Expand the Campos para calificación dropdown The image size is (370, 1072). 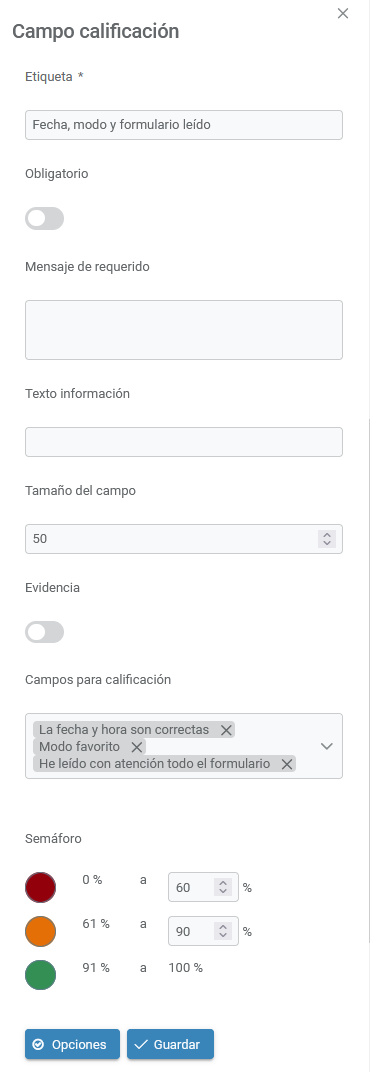[x=327, y=746]
